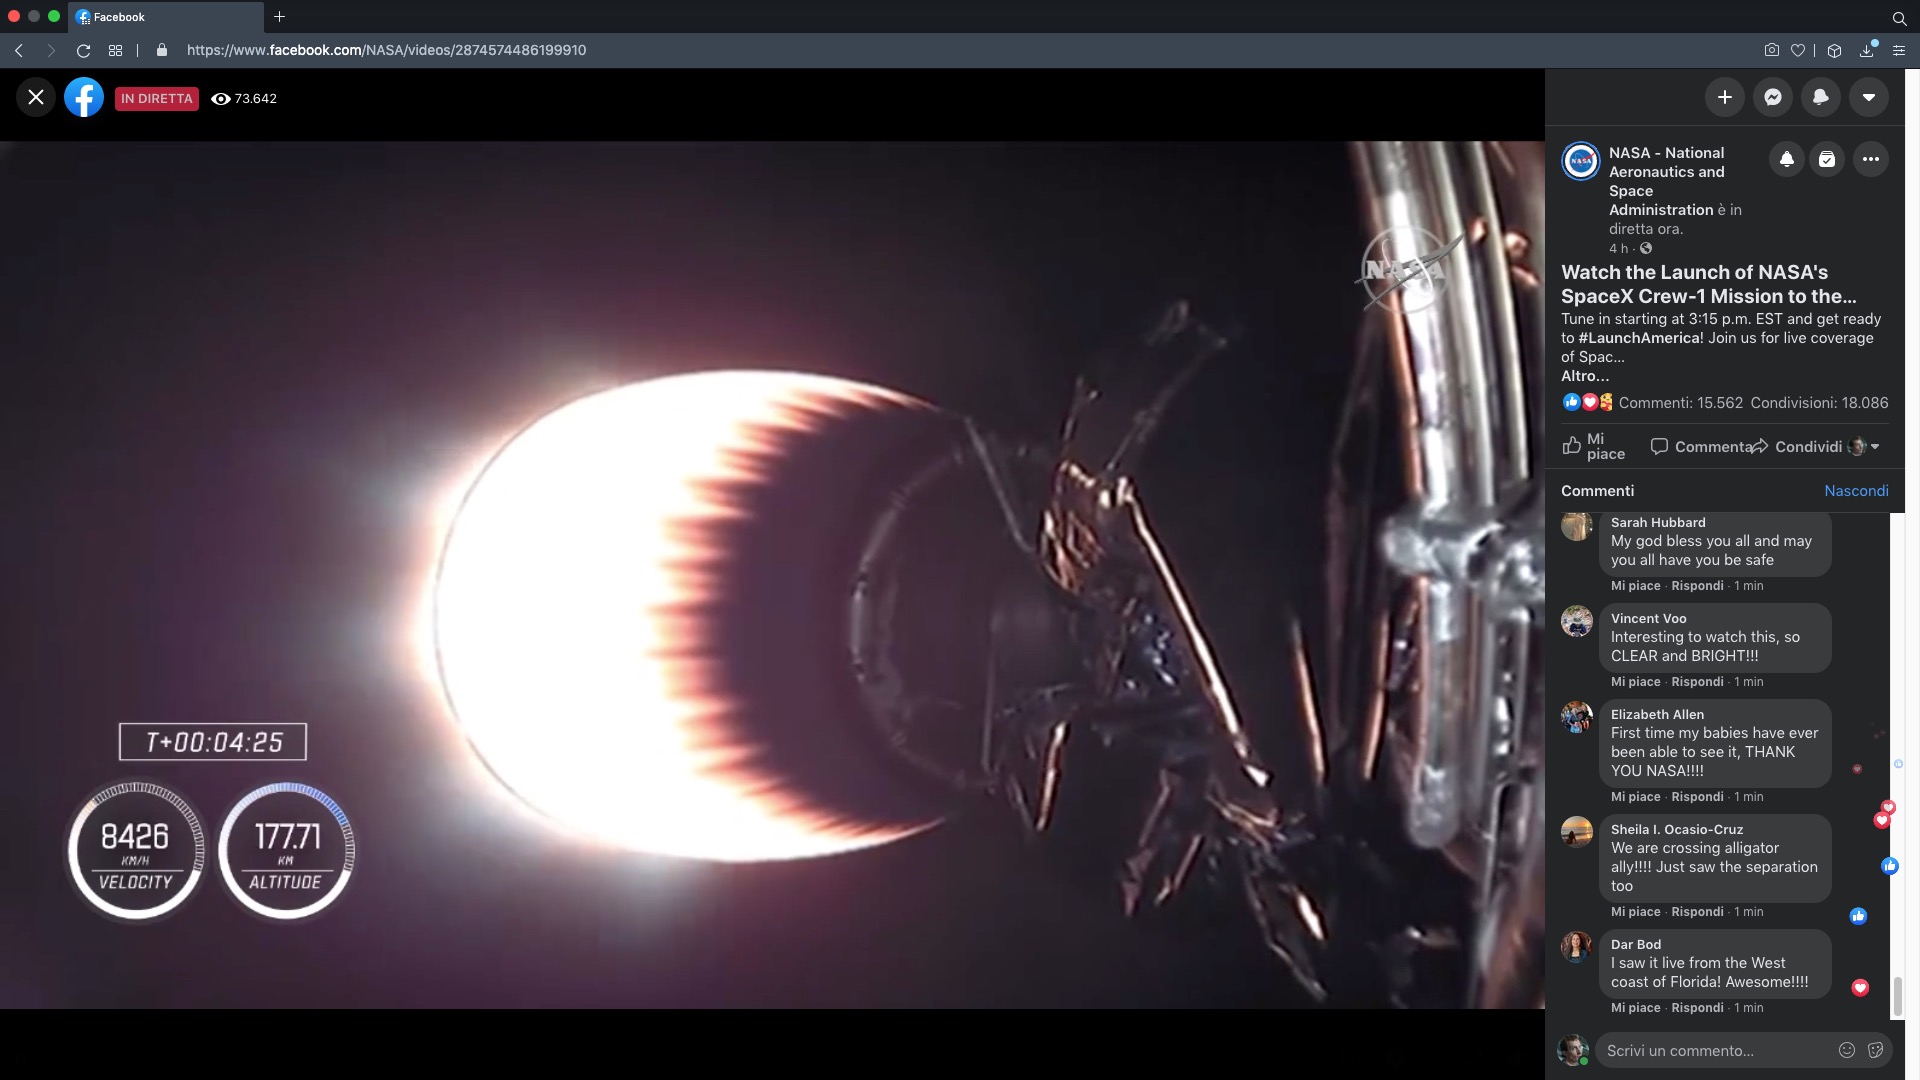This screenshot has width=1920, height=1080.
Task: Toggle live video notifications bell for NASA
Action: point(1786,159)
